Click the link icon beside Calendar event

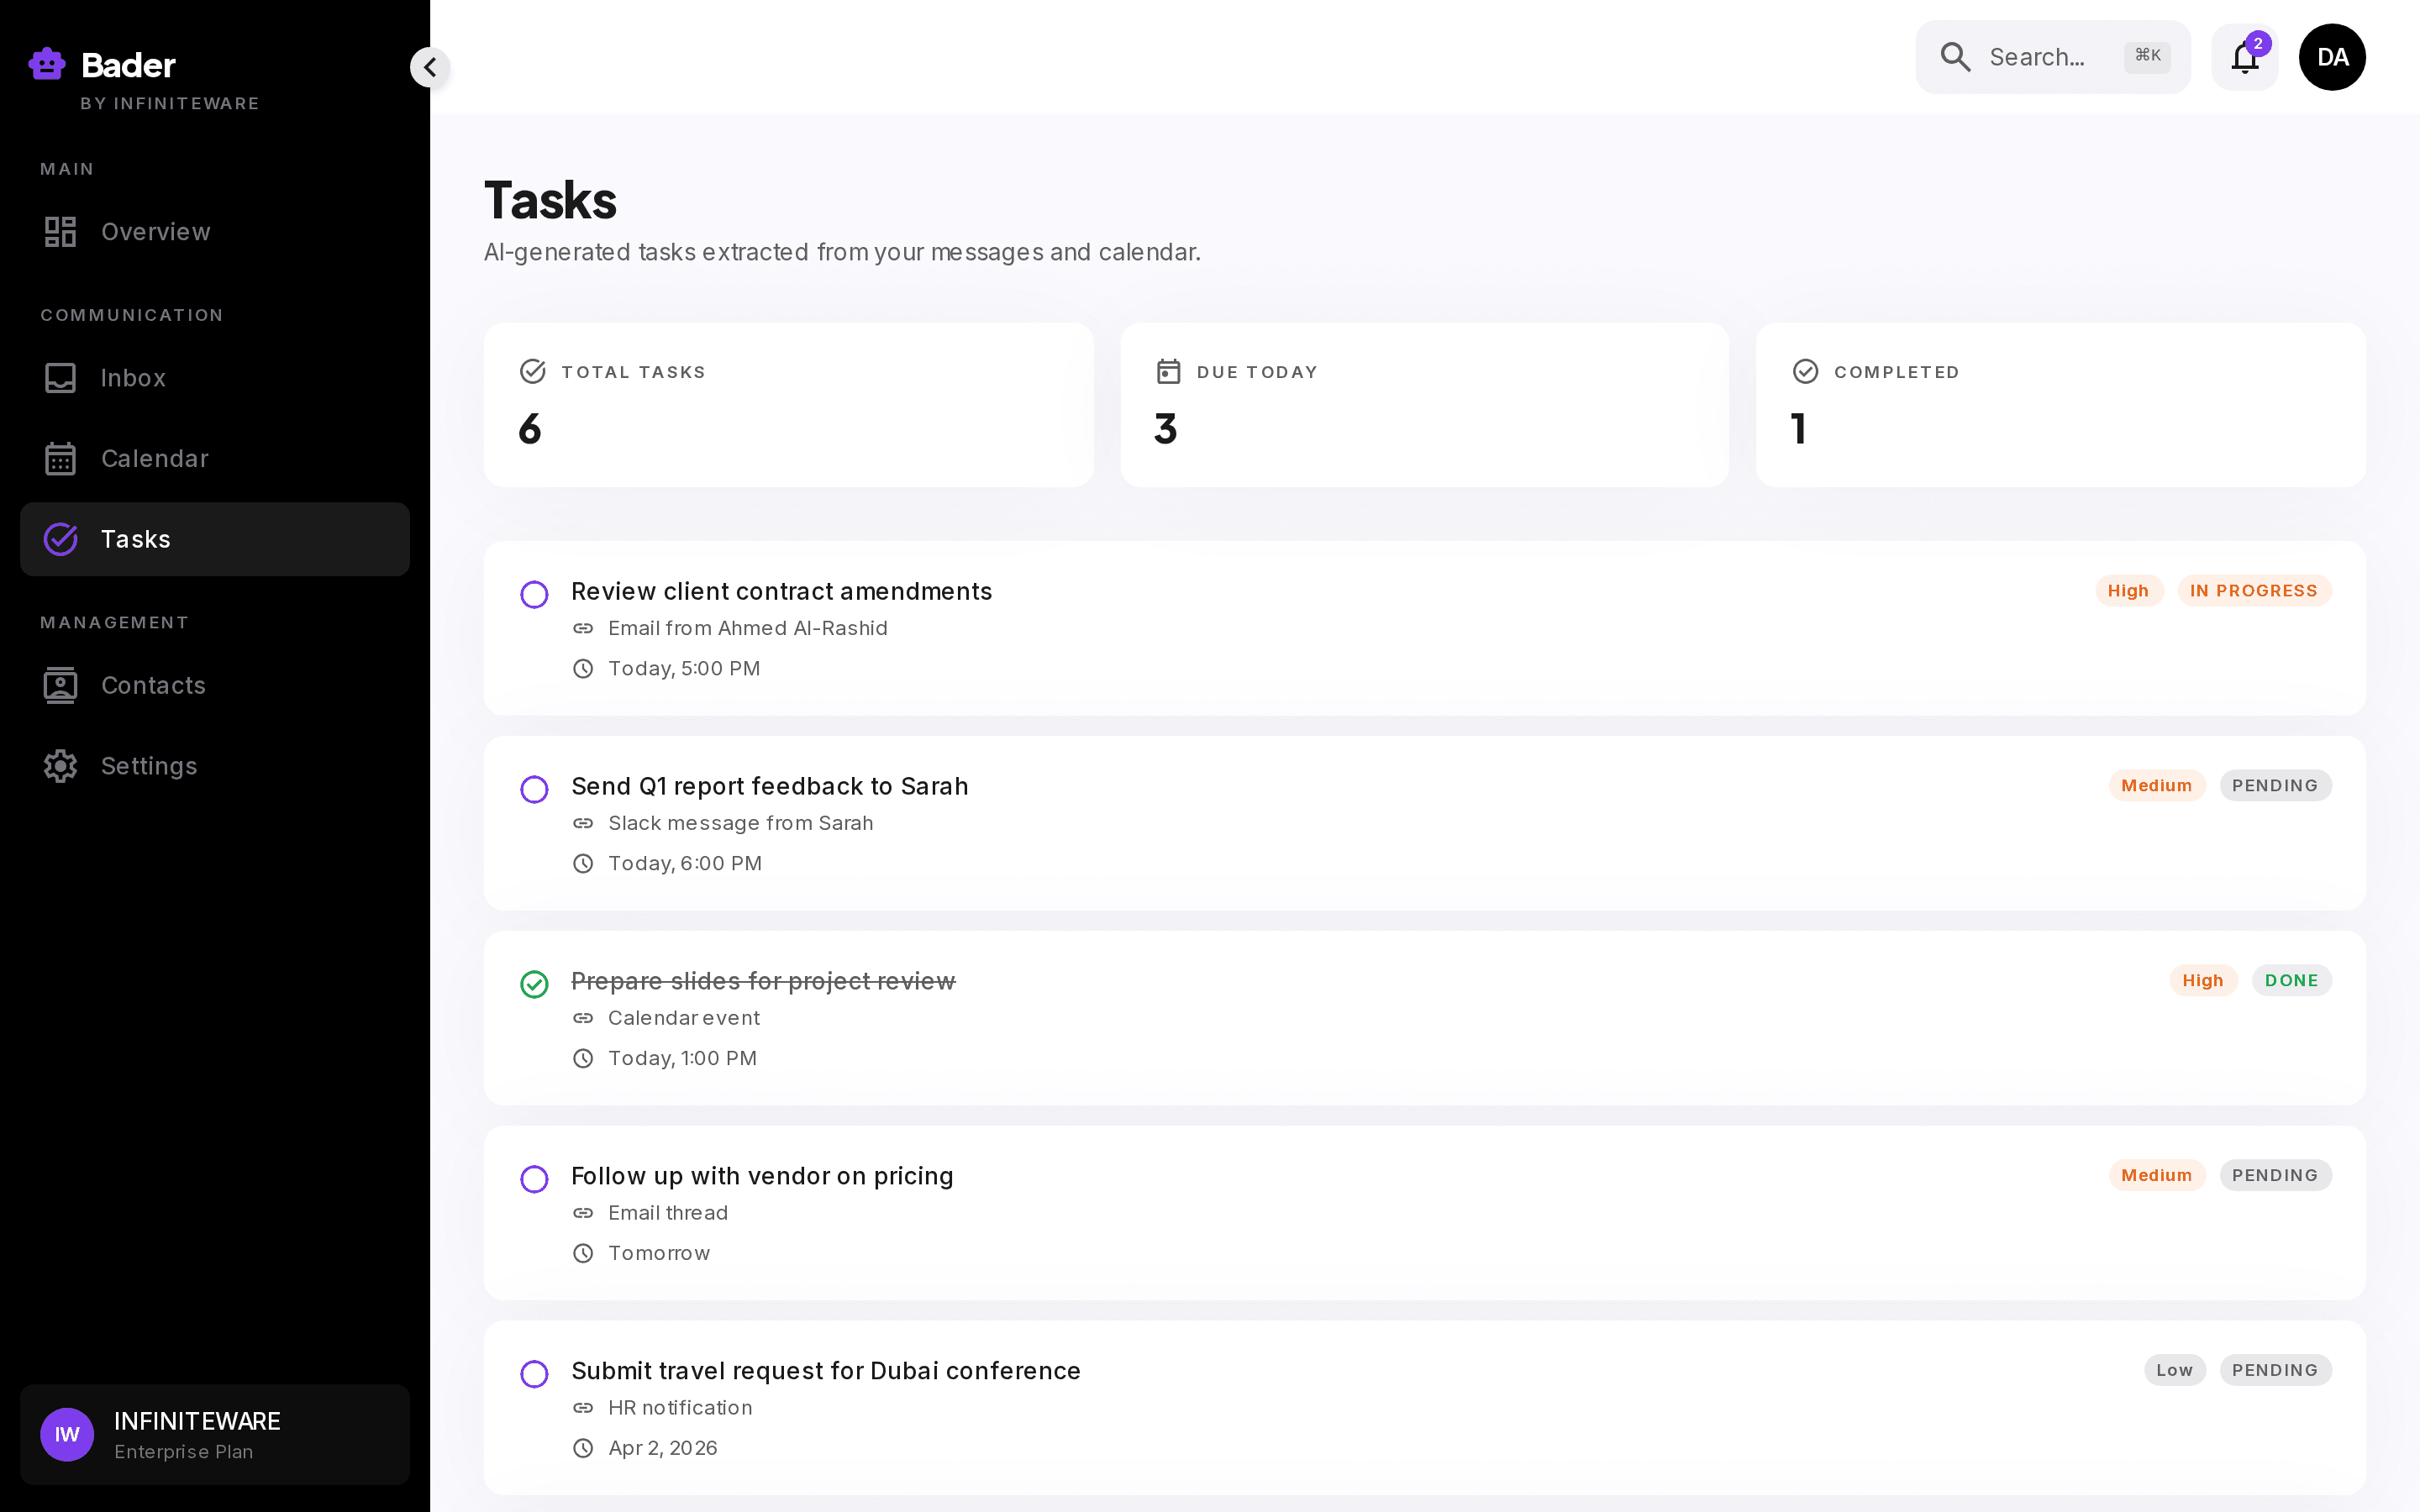point(583,1019)
